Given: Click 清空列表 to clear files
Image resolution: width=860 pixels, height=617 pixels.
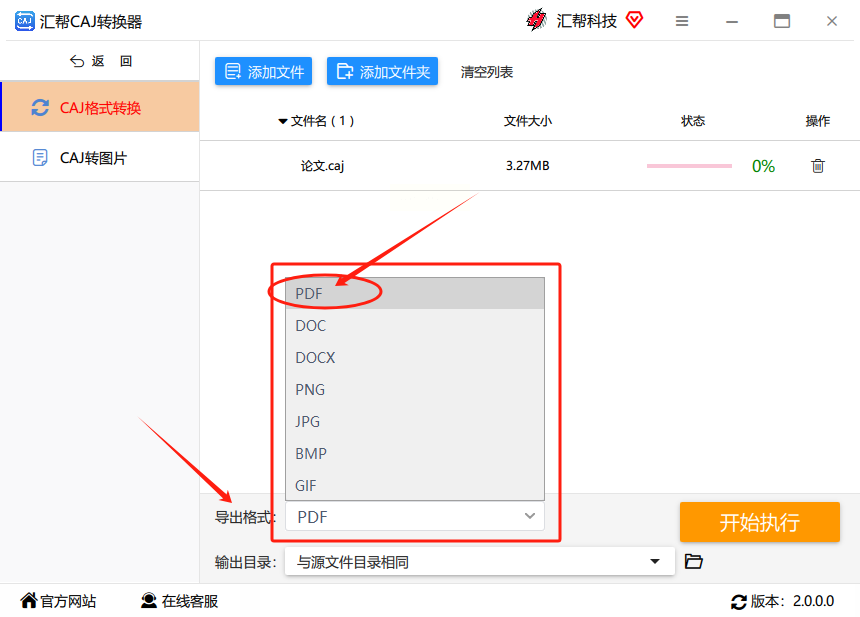Looking at the screenshot, I should [x=486, y=72].
